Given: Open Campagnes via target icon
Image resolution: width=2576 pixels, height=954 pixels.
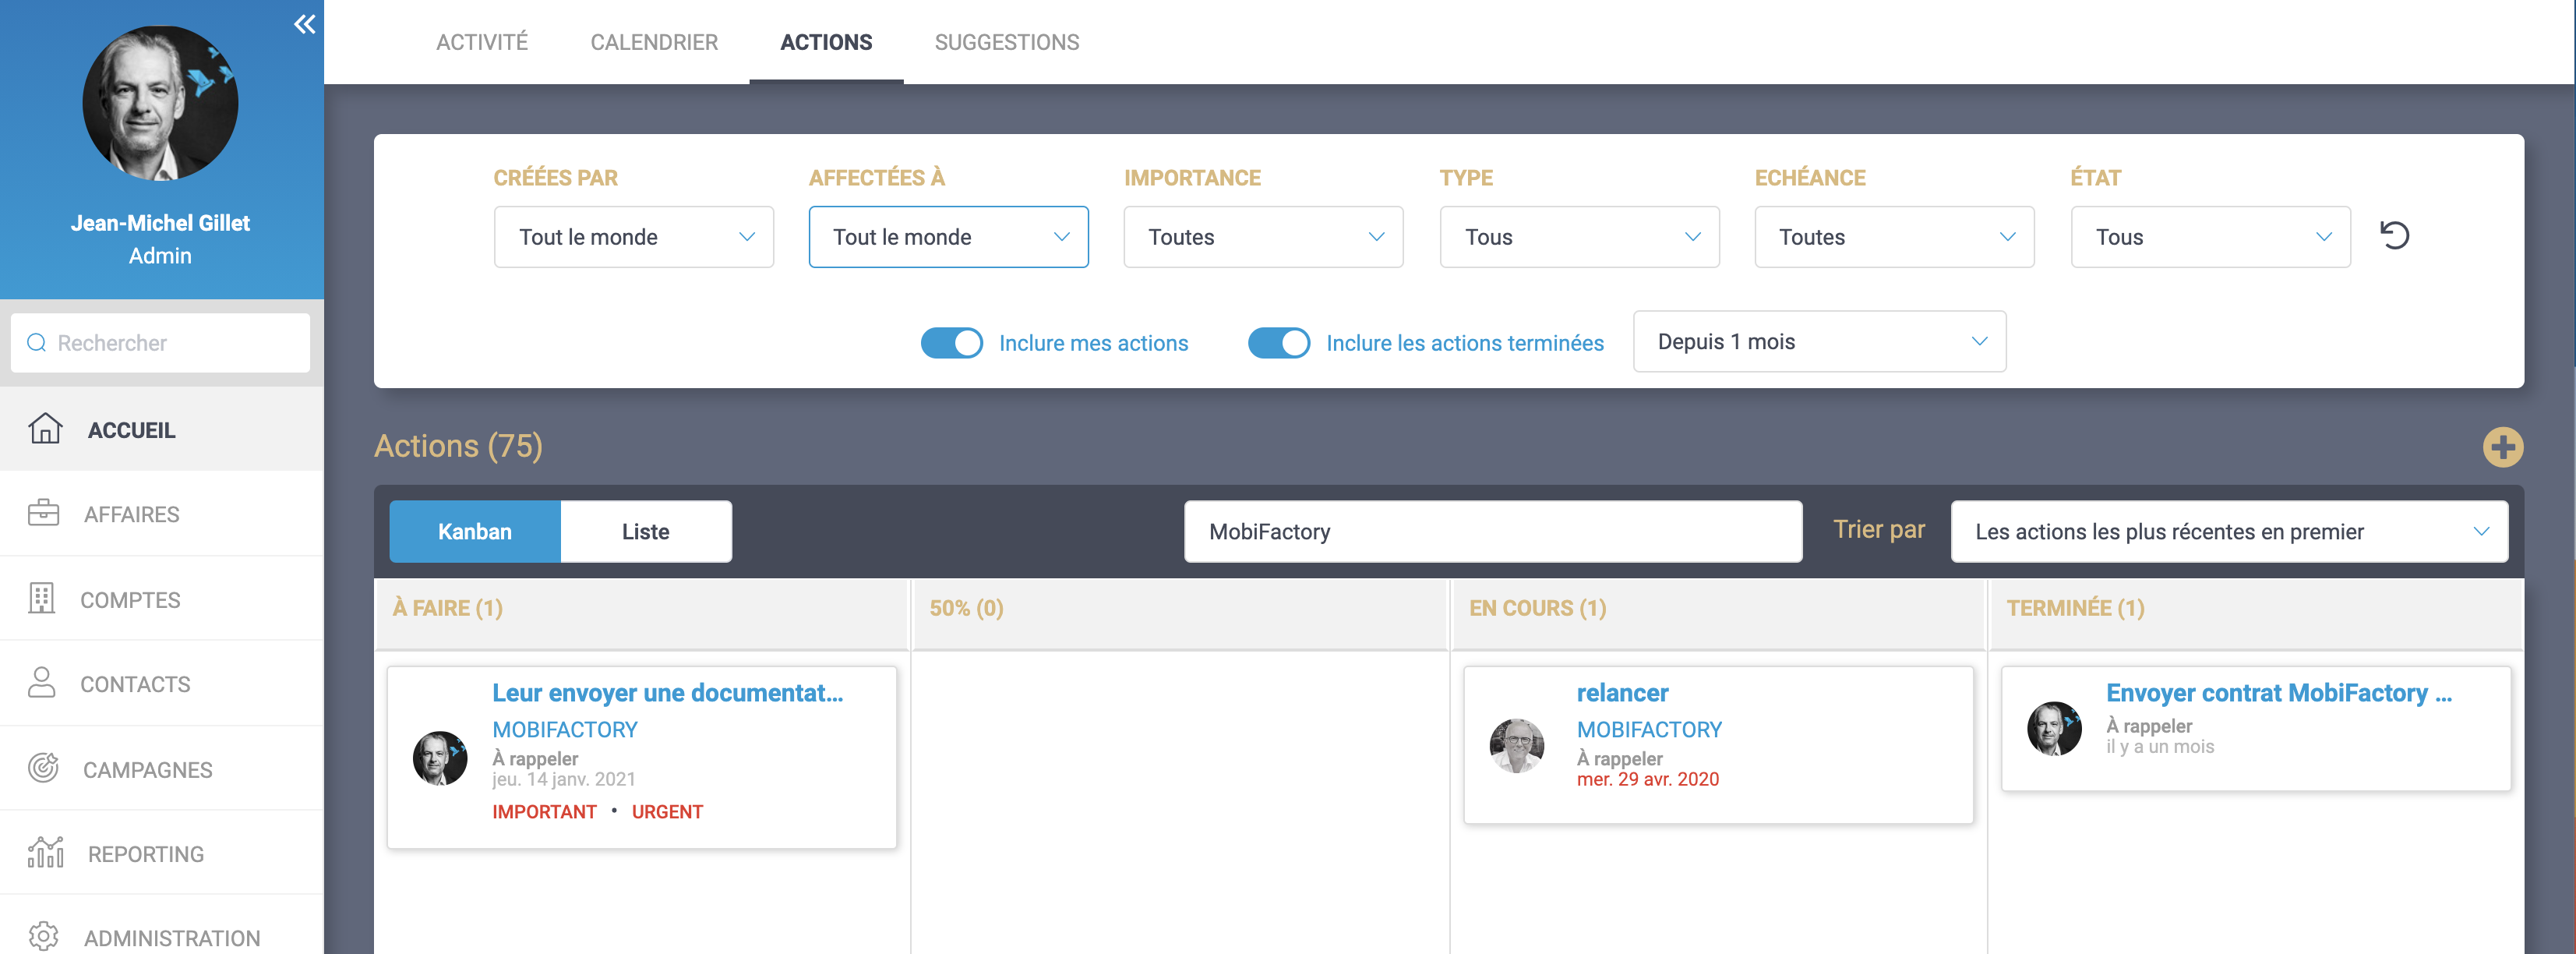Looking at the screenshot, I should tap(43, 768).
